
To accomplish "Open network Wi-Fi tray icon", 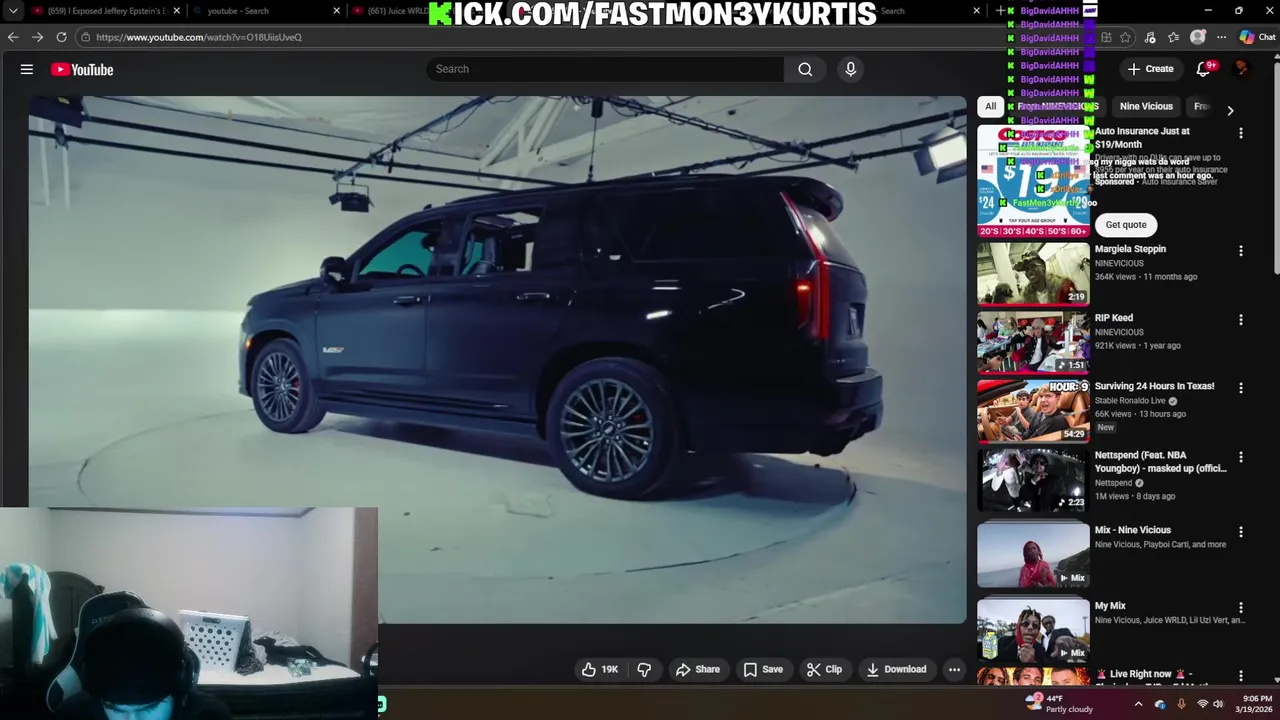I will [1202, 704].
